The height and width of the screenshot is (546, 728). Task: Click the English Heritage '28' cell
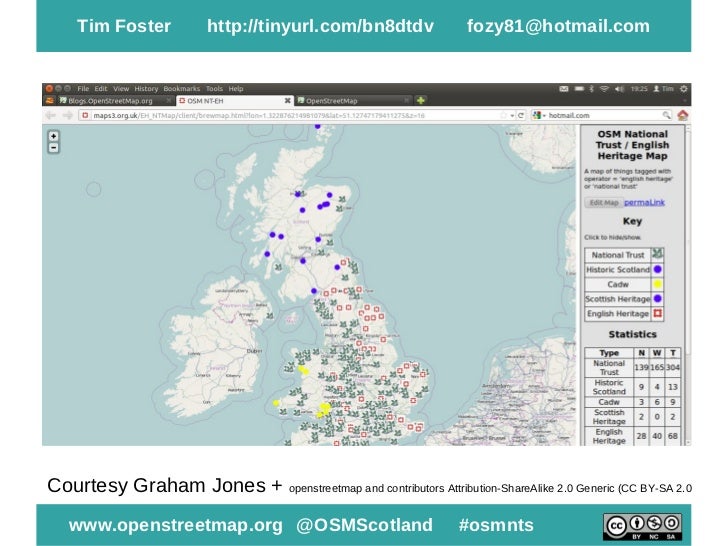tap(641, 436)
